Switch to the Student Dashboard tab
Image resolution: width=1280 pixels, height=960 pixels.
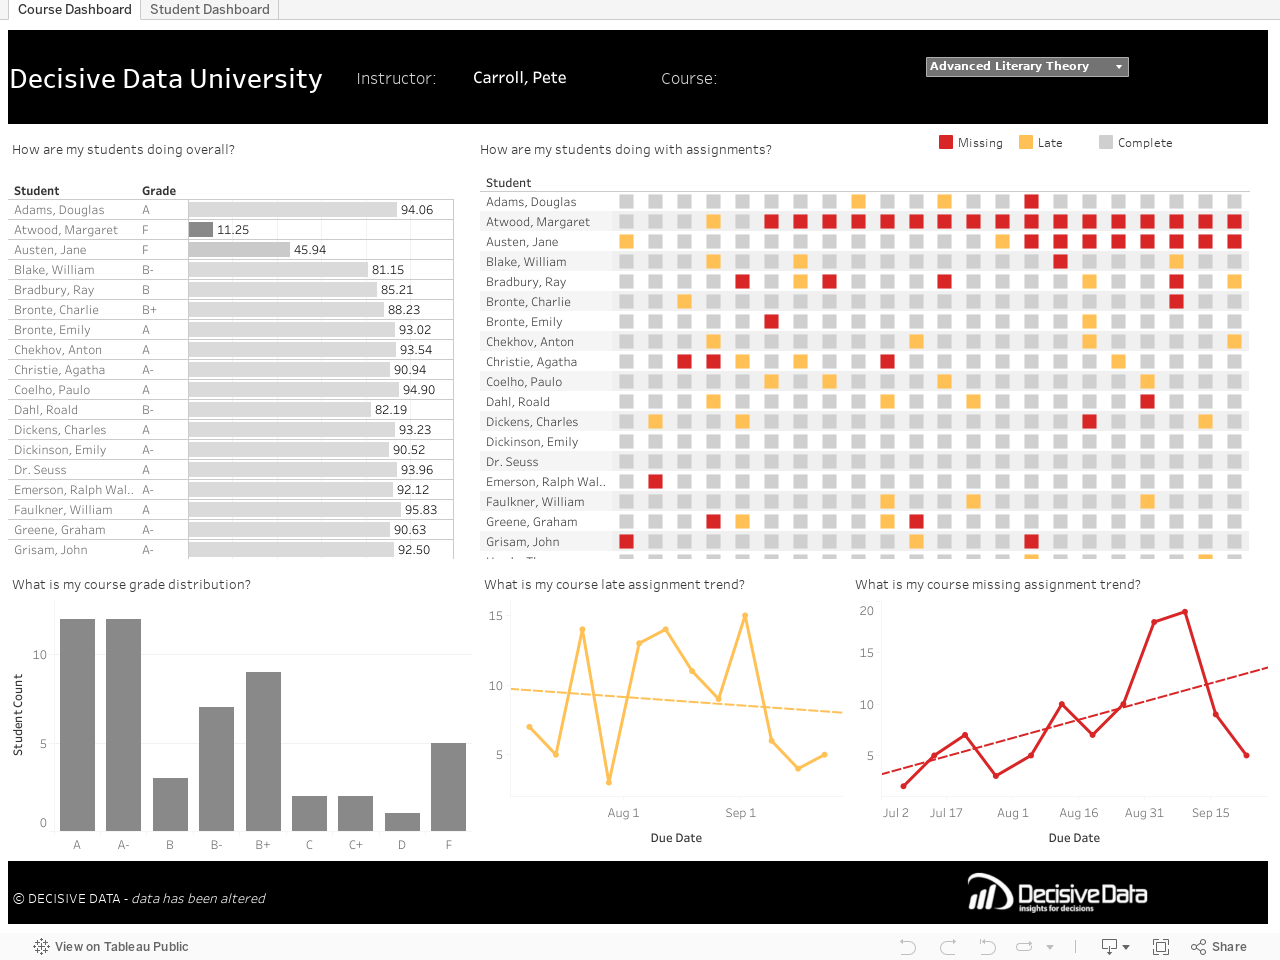[x=210, y=9]
